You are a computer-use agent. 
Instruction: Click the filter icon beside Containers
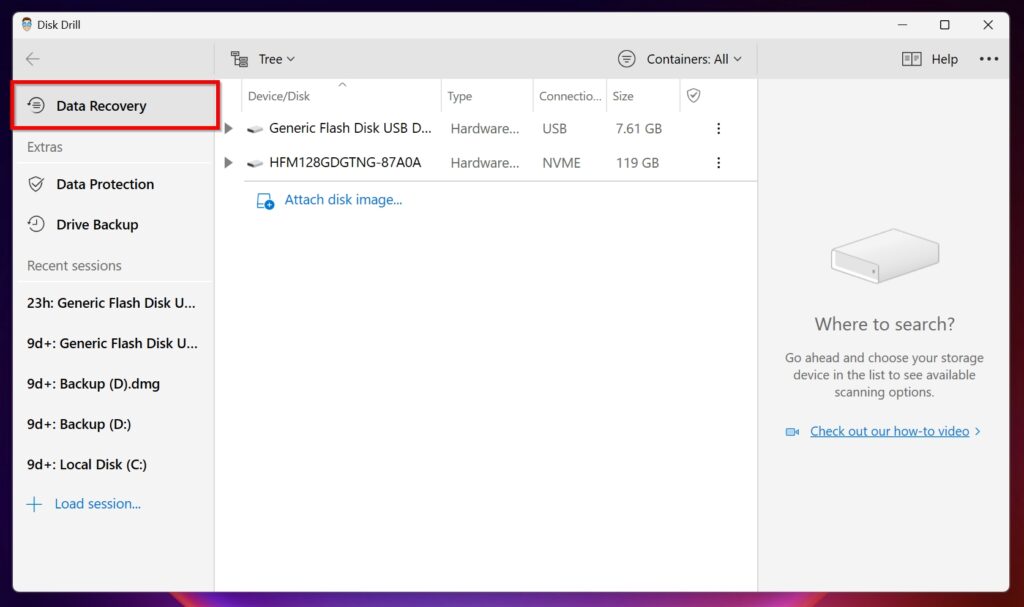tap(627, 59)
